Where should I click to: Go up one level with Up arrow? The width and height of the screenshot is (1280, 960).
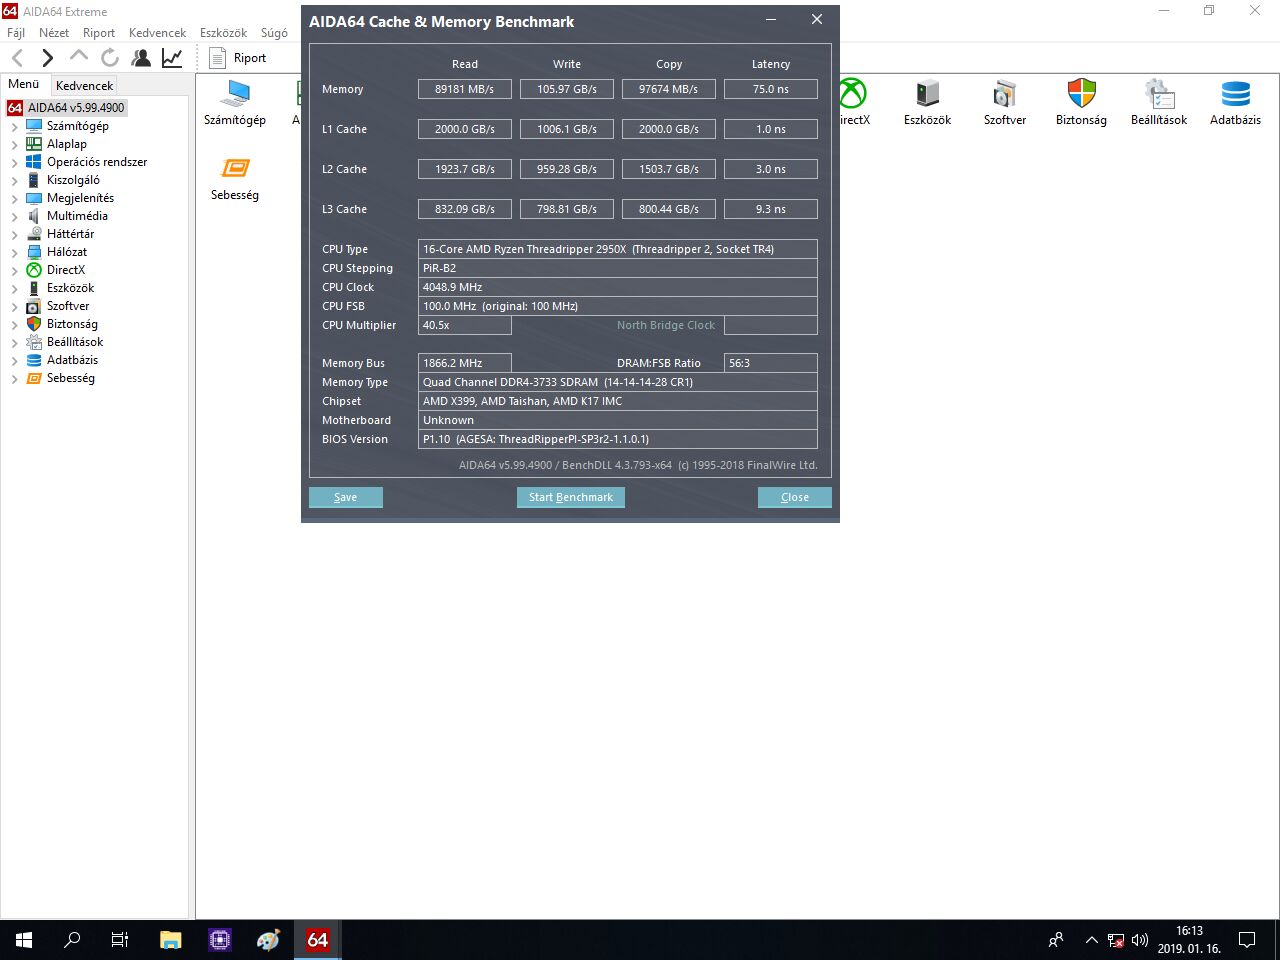point(79,57)
